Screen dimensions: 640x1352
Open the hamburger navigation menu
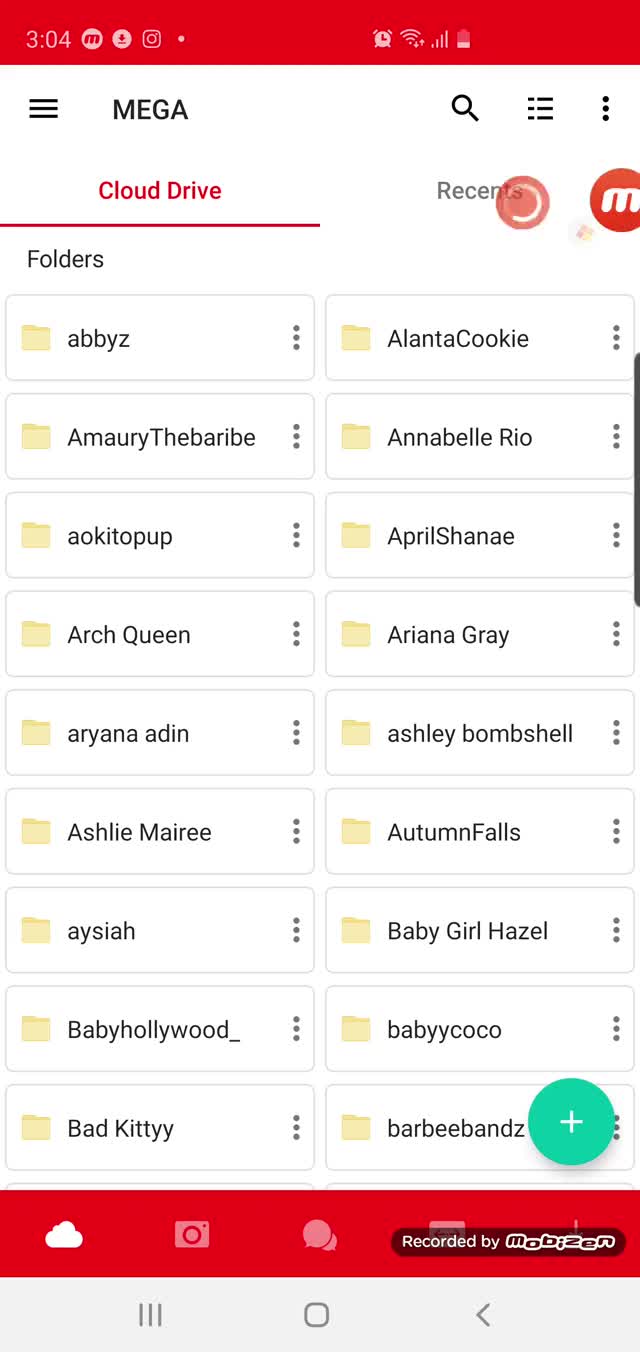[43, 109]
